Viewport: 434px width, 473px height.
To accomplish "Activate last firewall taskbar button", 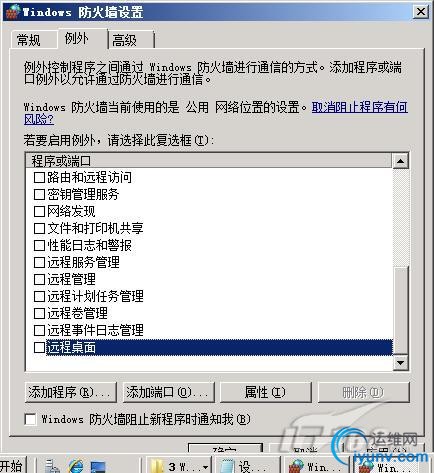I will click(385, 466).
